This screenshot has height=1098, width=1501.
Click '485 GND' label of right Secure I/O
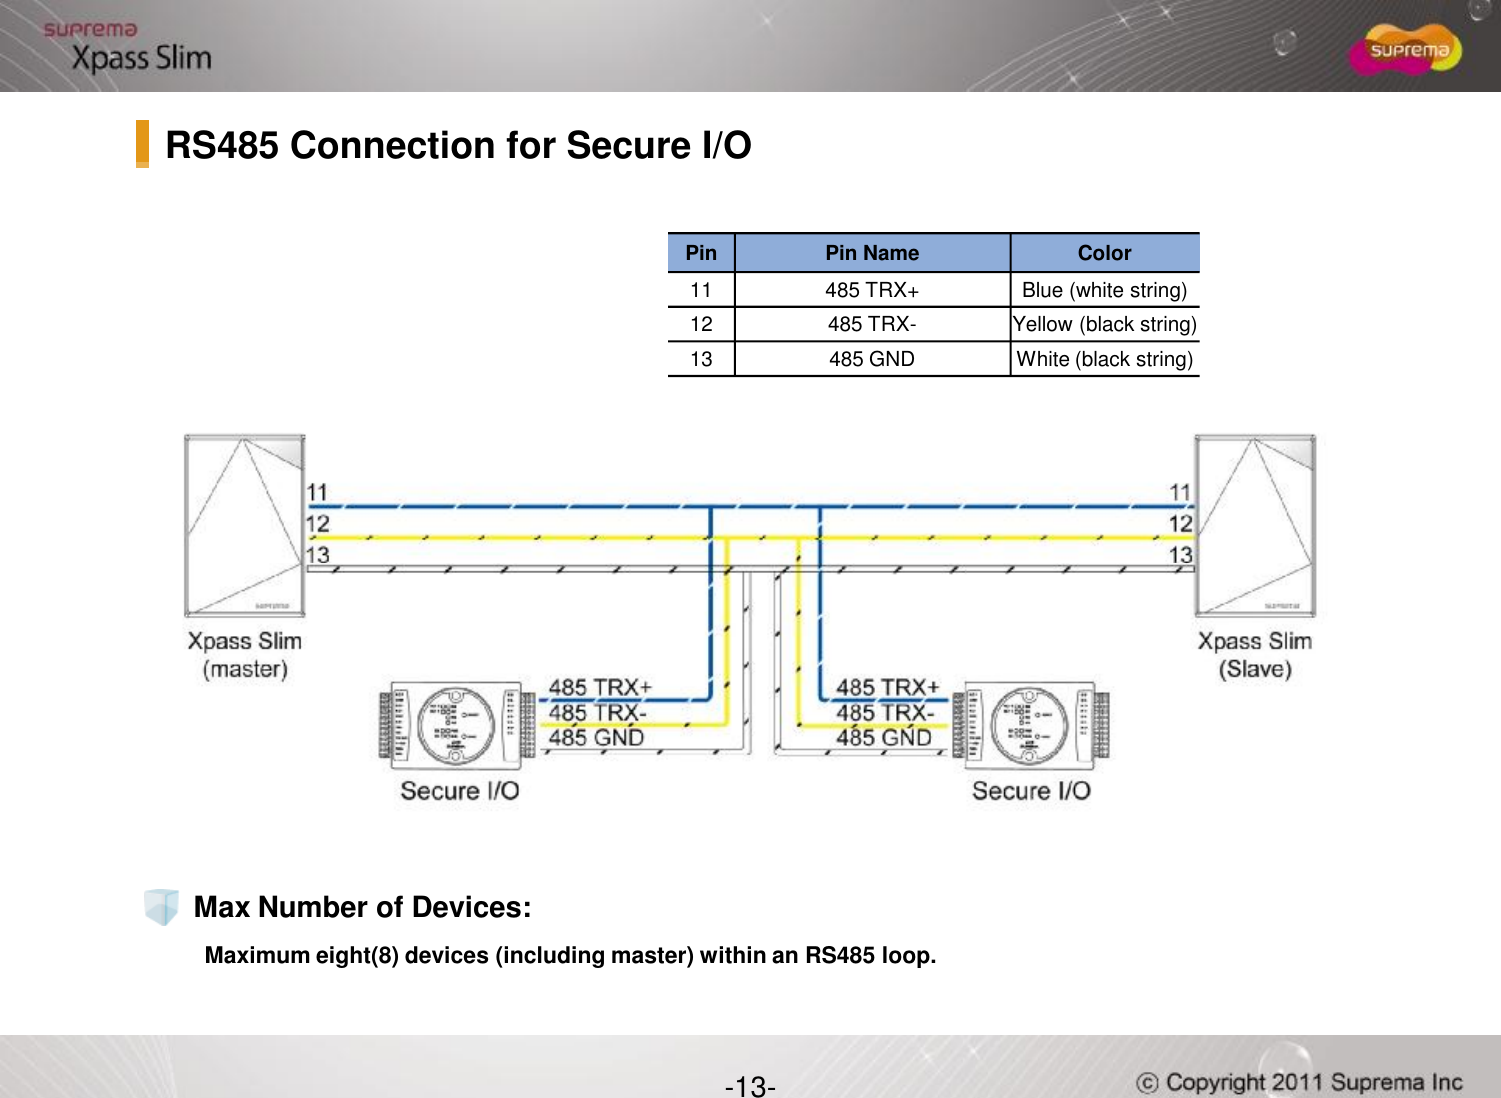click(884, 738)
